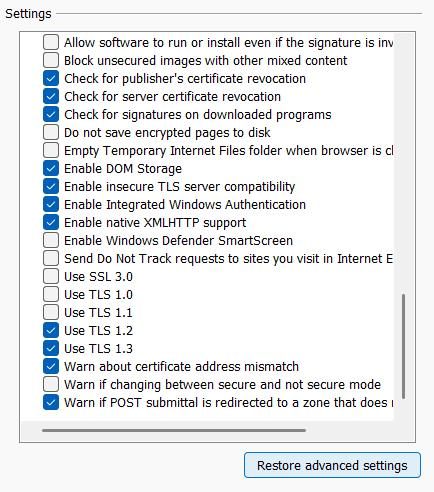The height and width of the screenshot is (492, 434).
Task: Enable Block unsecured images with mixed content
Action: pos(51,60)
